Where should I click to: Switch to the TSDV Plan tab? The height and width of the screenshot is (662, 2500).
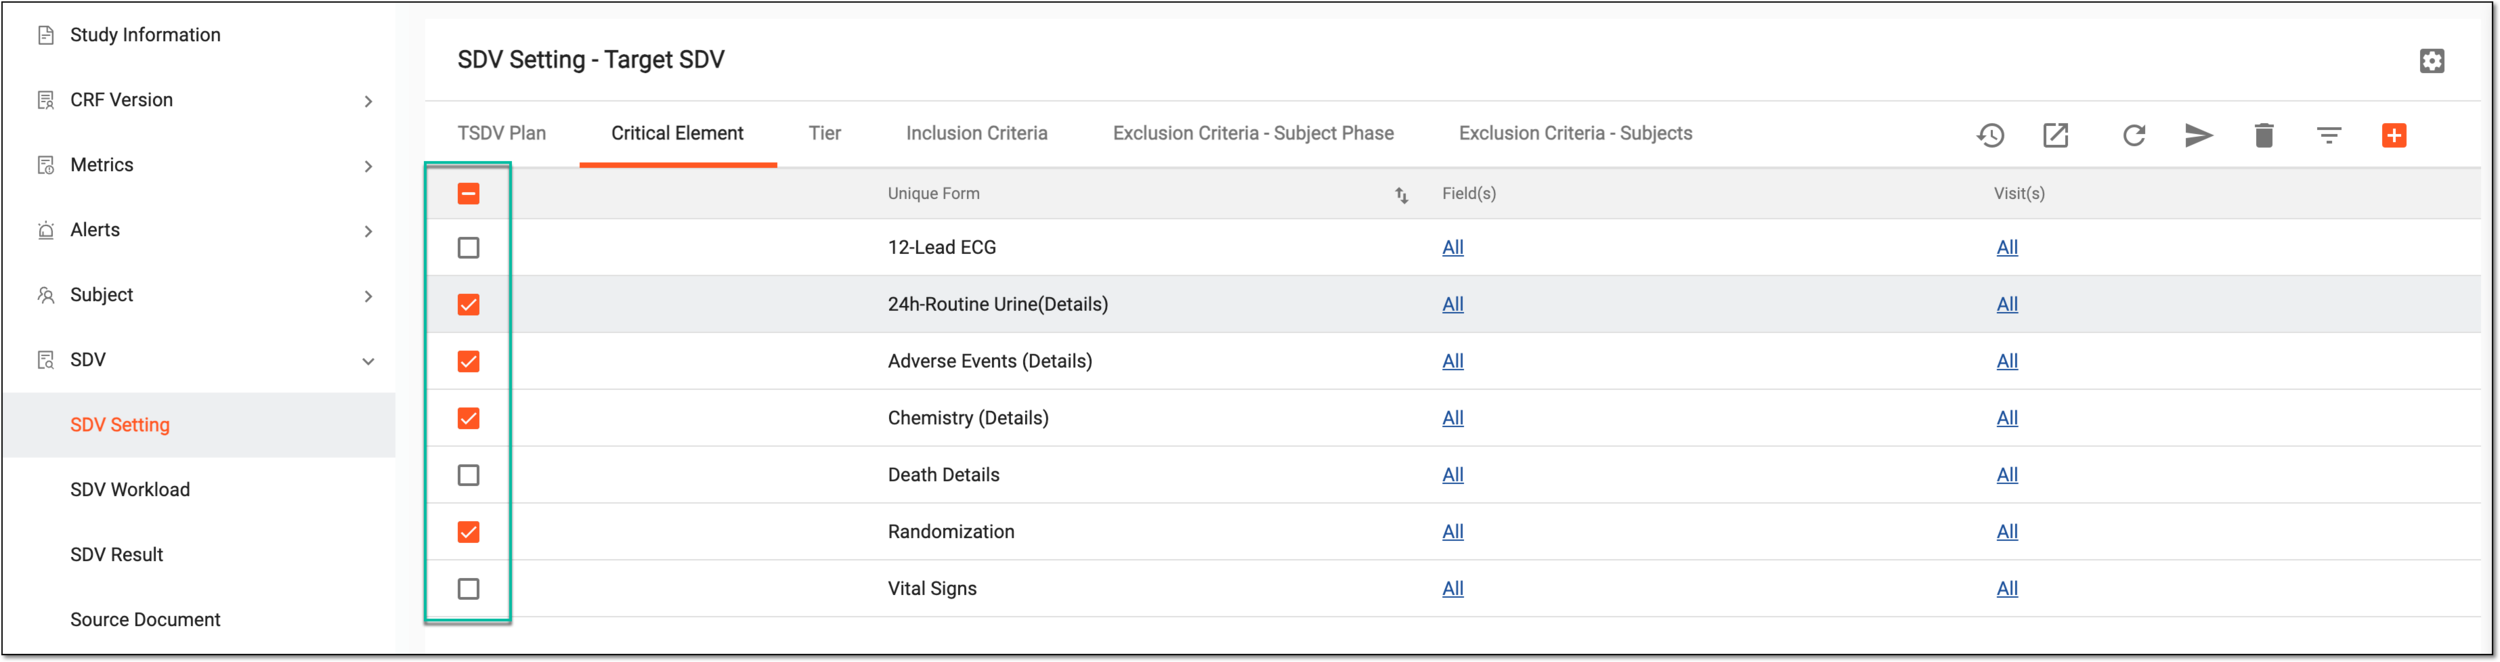click(502, 134)
